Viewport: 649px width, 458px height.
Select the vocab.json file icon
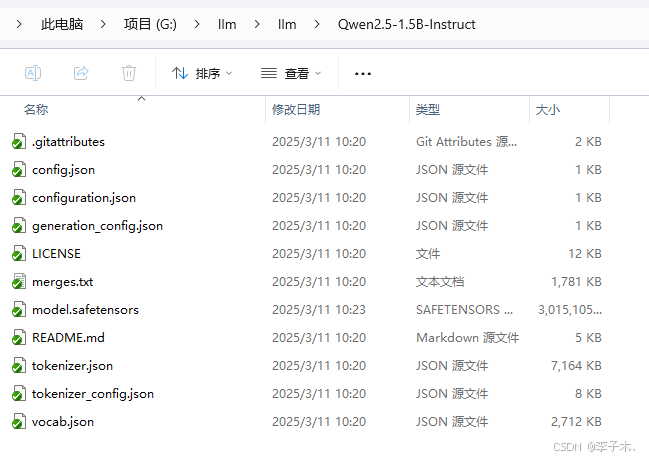tap(19, 422)
